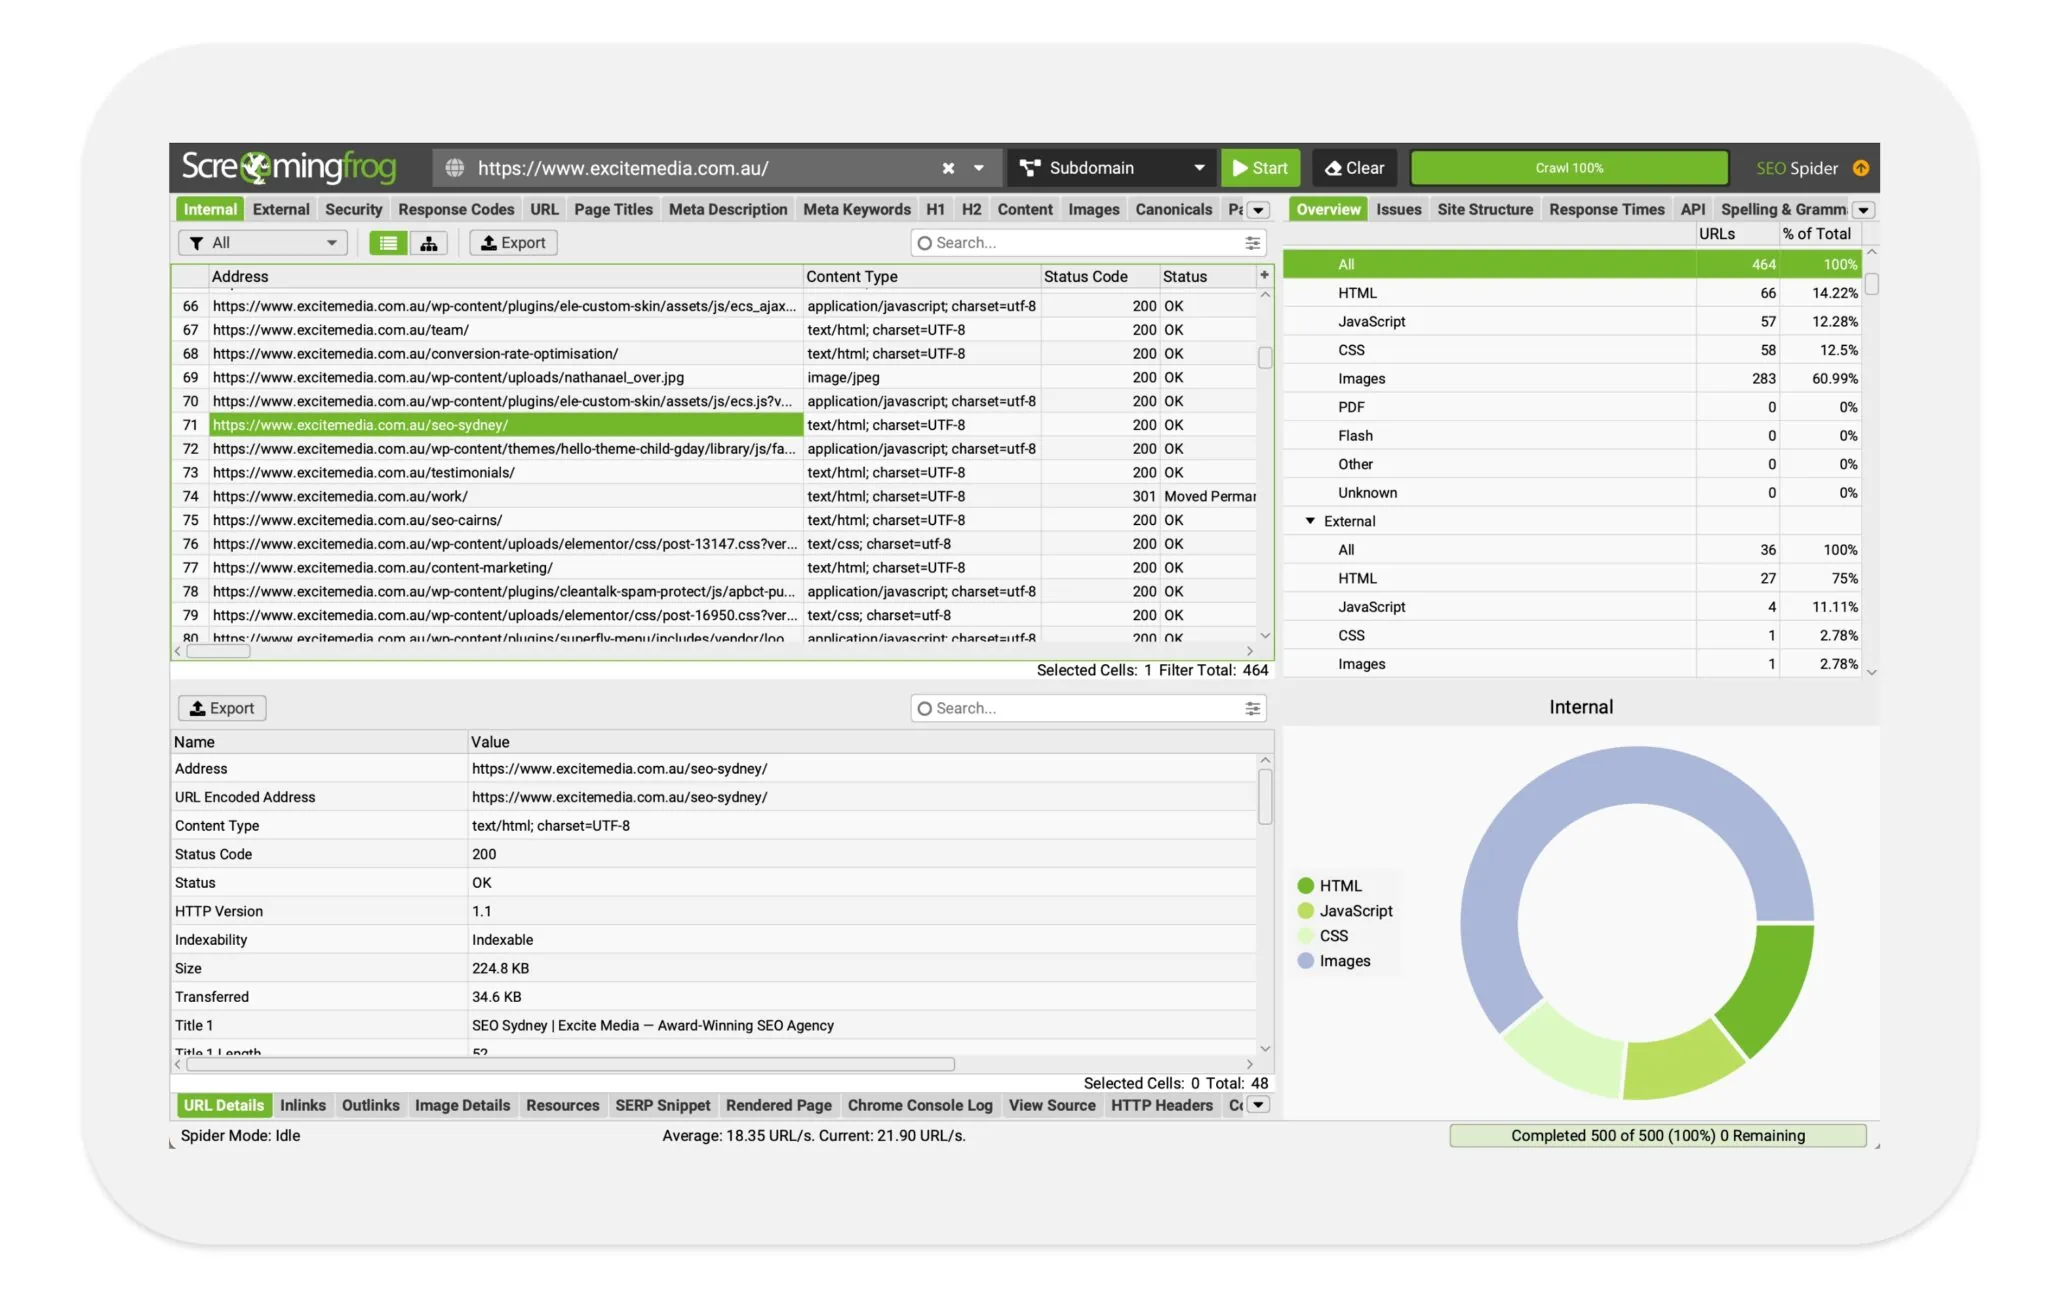
Task: Select the seo-sydney URL row
Action: pyautogui.click(x=505, y=425)
